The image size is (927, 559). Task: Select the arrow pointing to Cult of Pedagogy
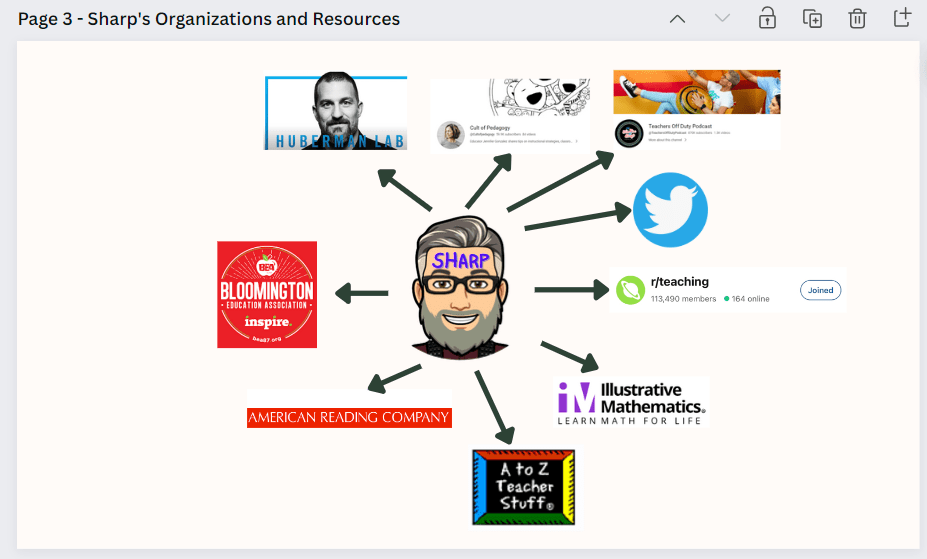tap(488, 181)
